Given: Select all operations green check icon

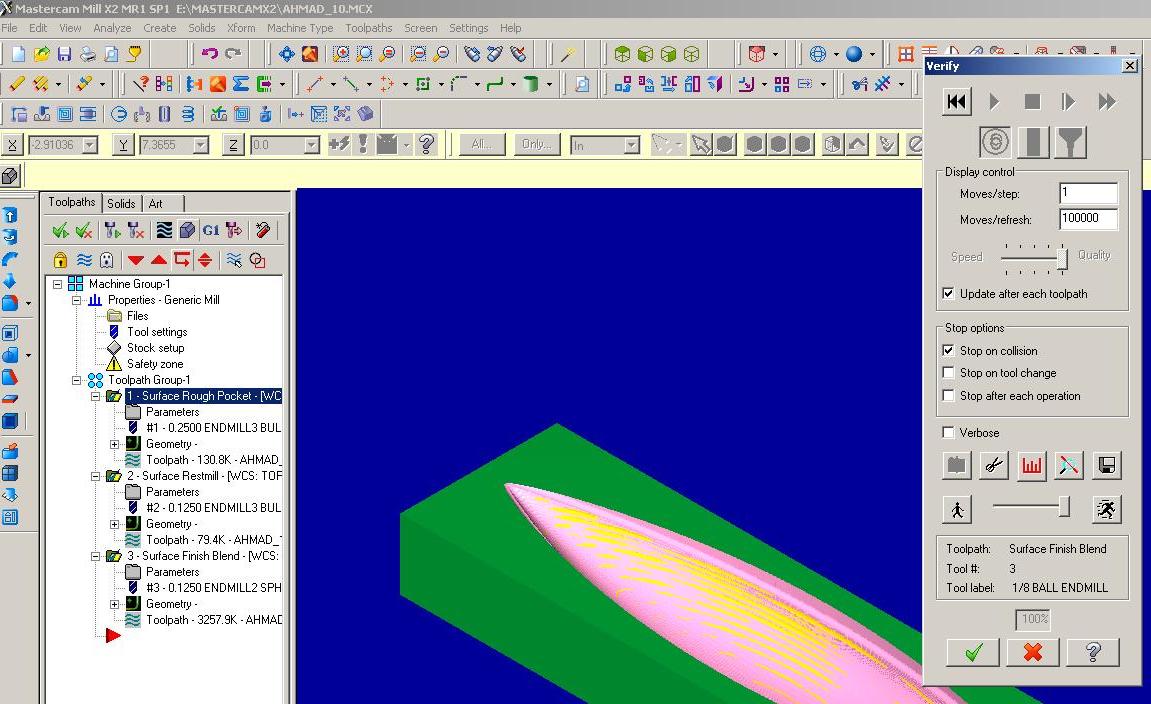Looking at the screenshot, I should 60,231.
